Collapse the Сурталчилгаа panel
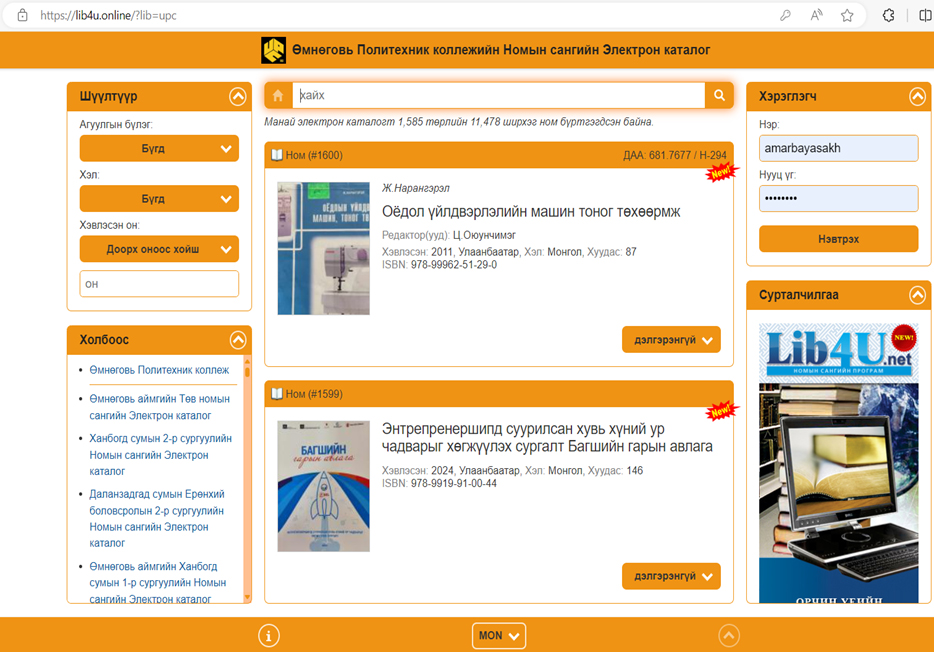Image resolution: width=934 pixels, height=652 pixels. coord(917,295)
